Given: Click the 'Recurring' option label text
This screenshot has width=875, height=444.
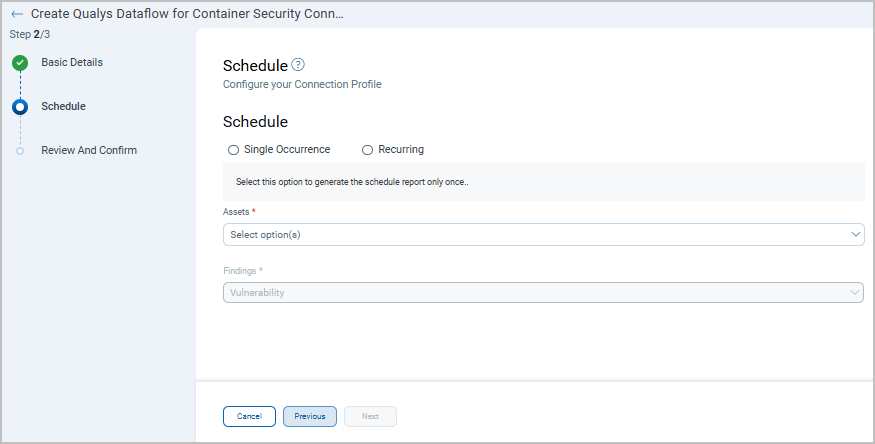Looking at the screenshot, I should 401,150.
